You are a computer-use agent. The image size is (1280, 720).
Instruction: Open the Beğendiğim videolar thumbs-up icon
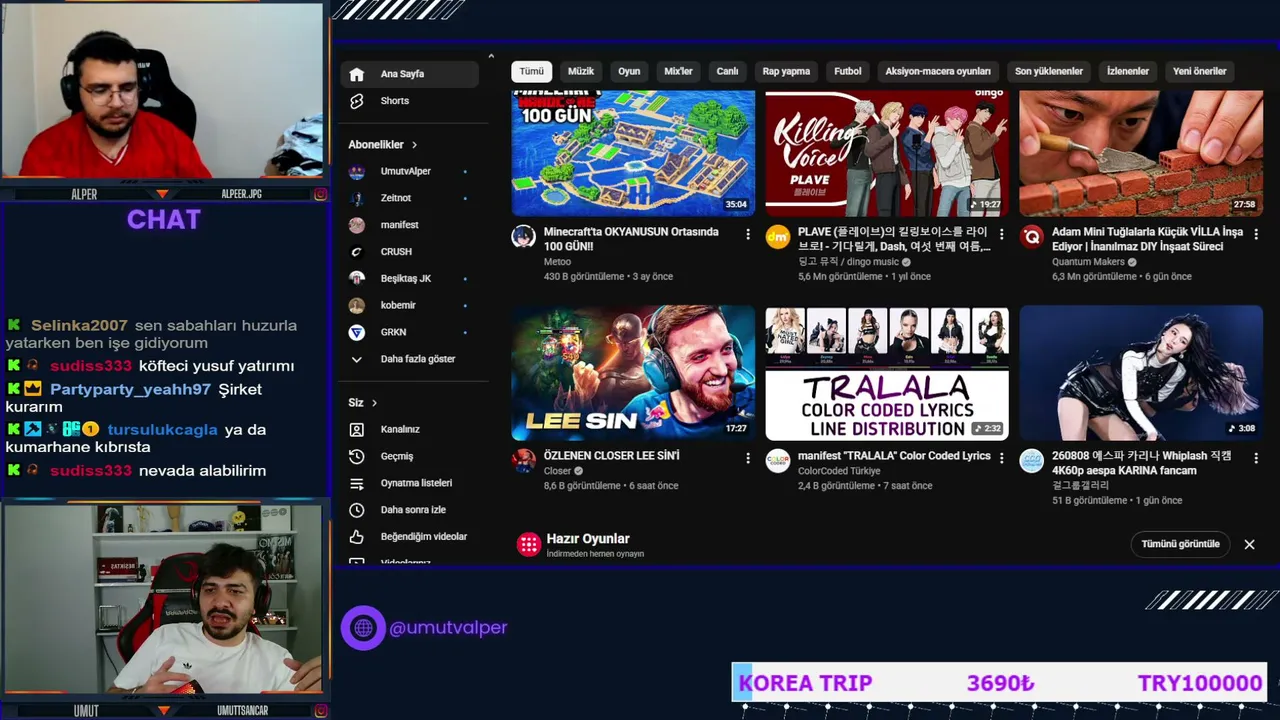[x=356, y=537]
